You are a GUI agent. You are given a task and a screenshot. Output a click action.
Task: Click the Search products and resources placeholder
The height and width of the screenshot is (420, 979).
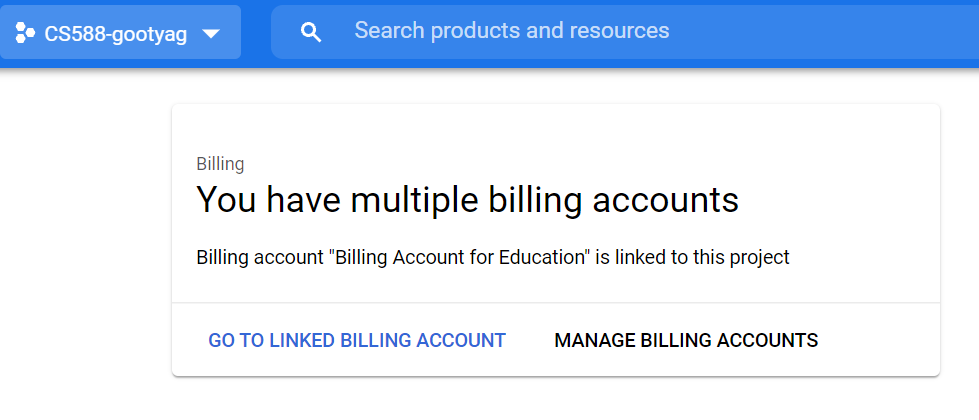tap(512, 31)
